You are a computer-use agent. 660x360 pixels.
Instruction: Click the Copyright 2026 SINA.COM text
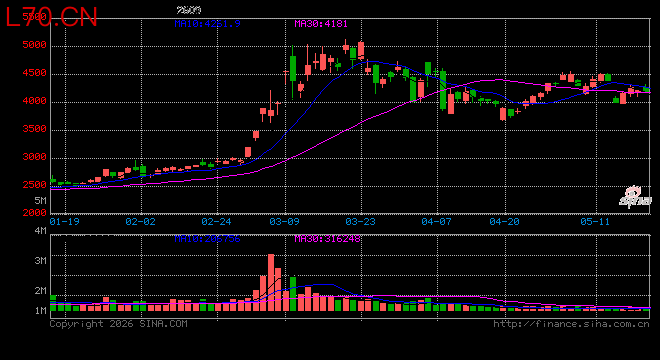point(119,324)
